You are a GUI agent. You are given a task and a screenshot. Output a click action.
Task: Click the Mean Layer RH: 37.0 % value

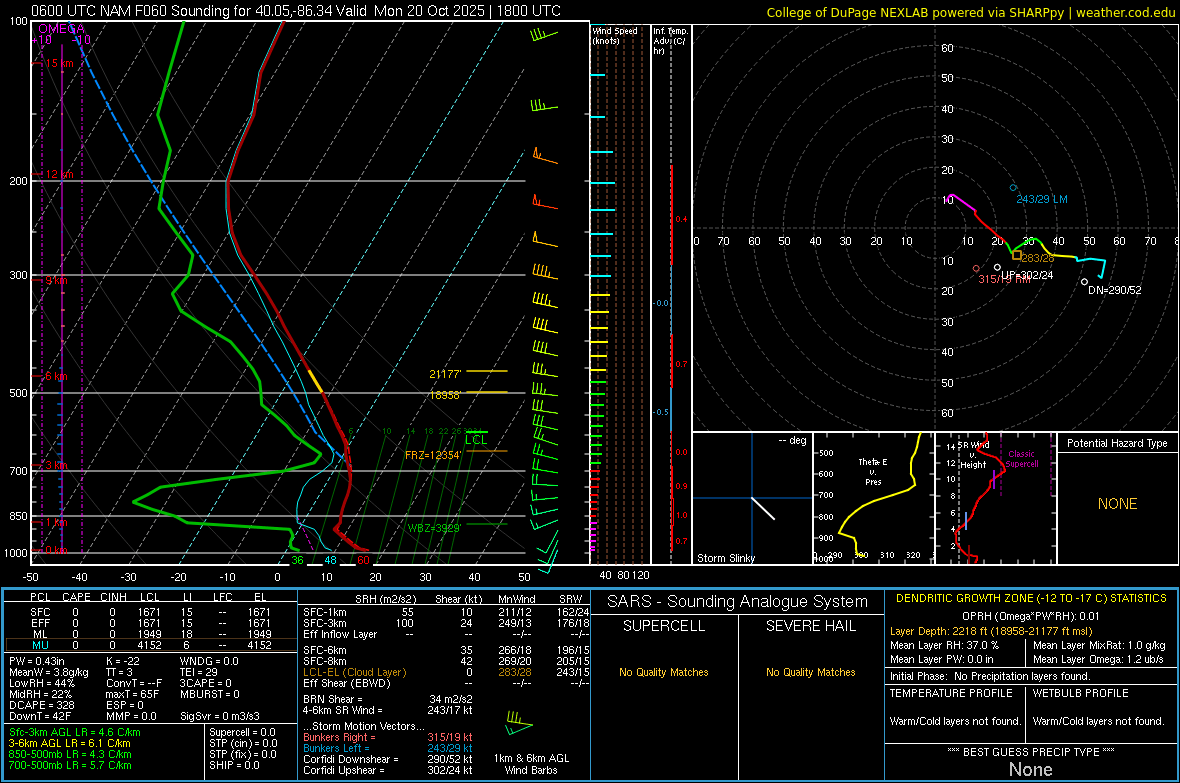pyautogui.click(x=944, y=645)
